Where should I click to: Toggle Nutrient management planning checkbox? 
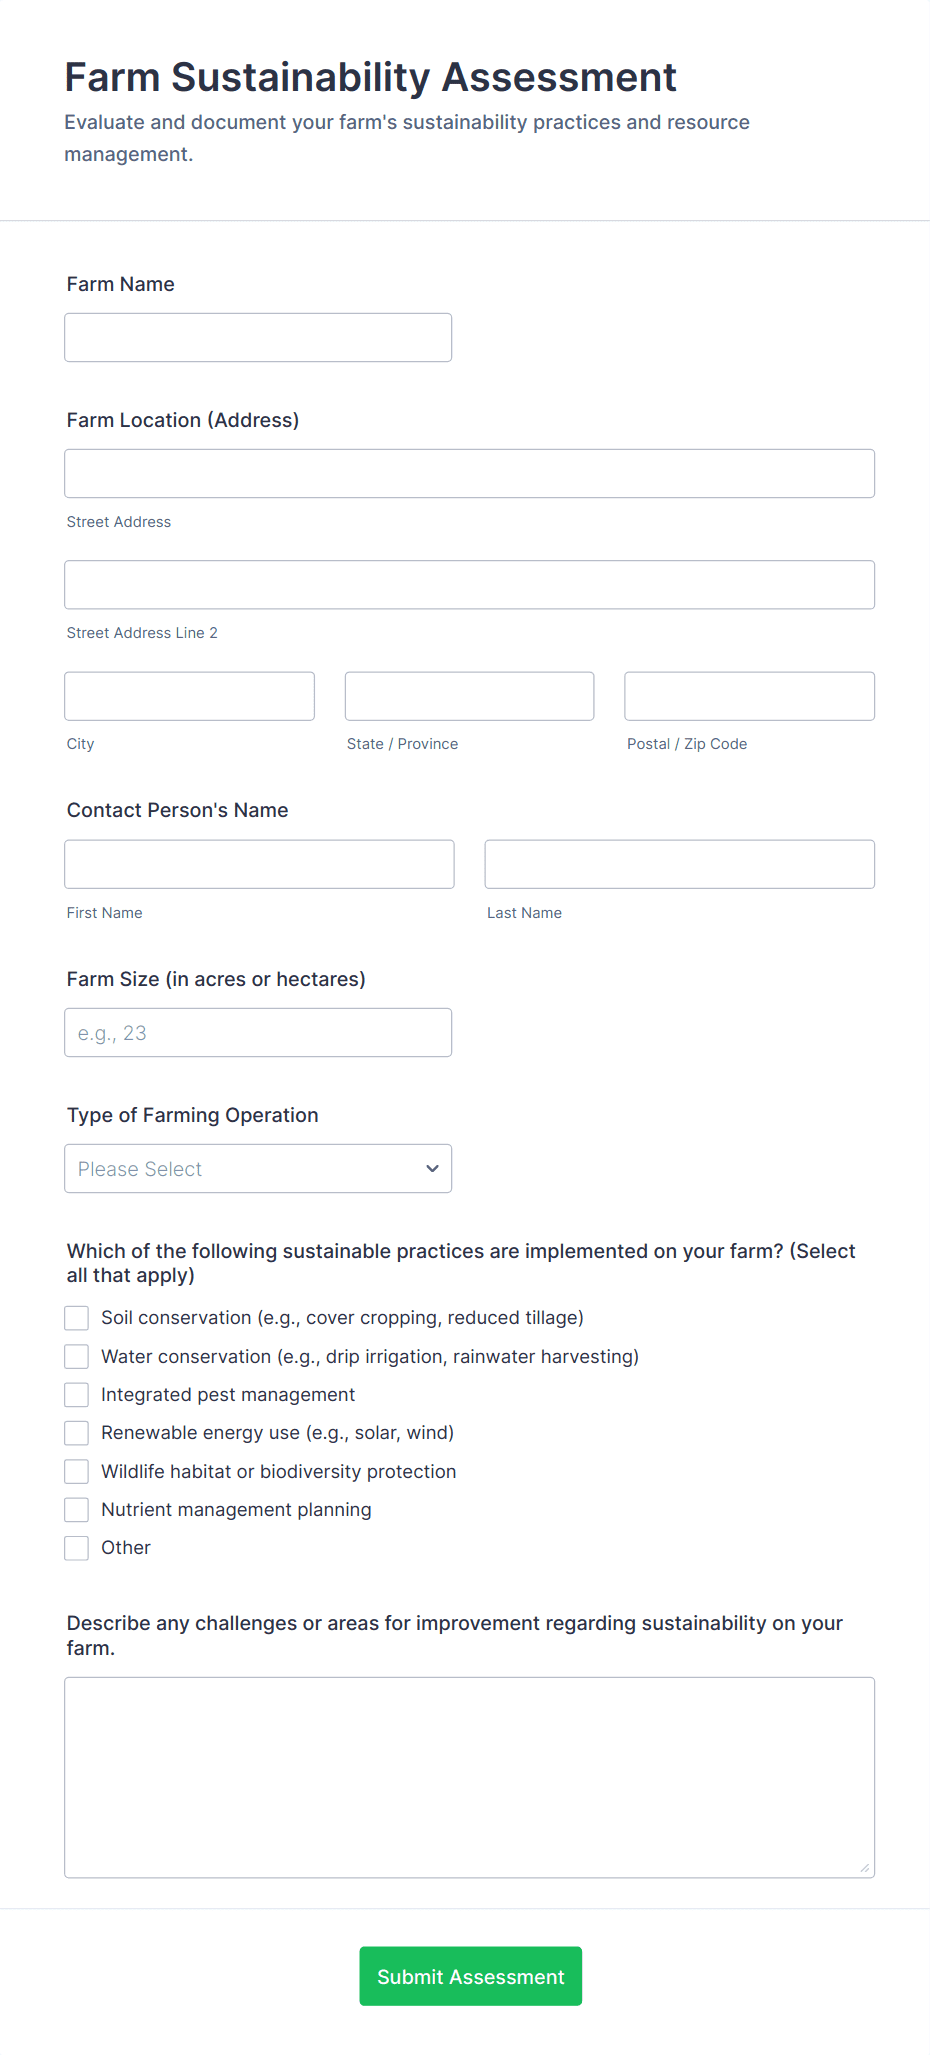pos(77,1510)
